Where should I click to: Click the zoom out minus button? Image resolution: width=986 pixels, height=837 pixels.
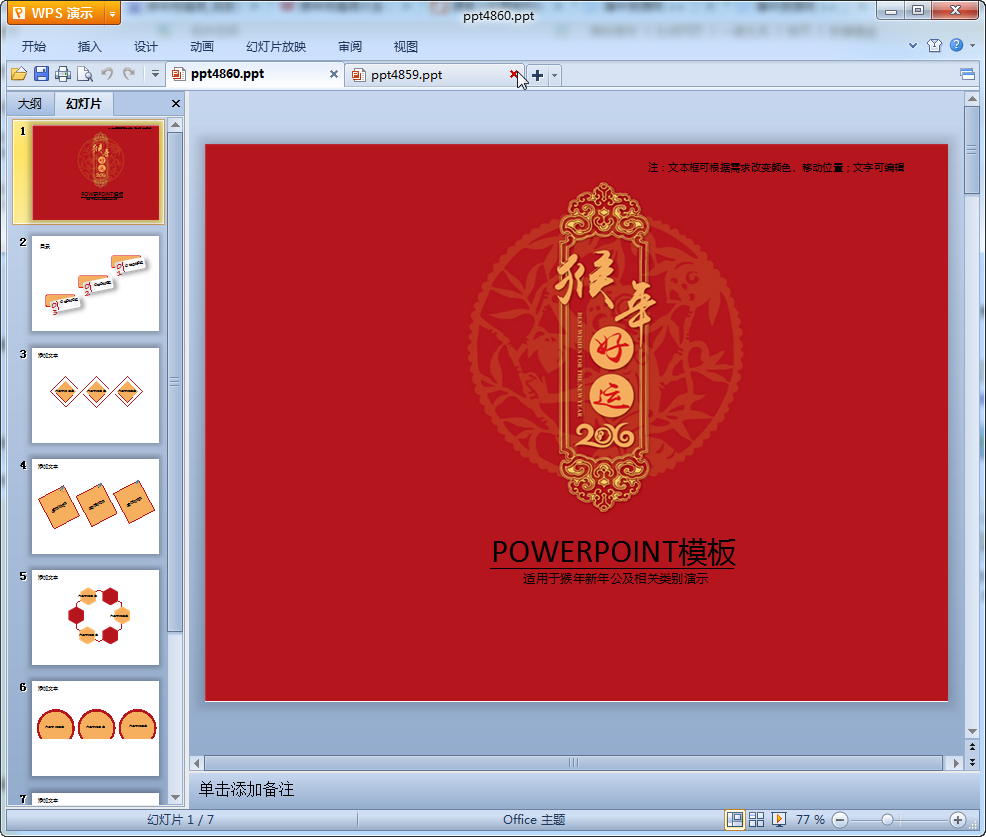(840, 819)
